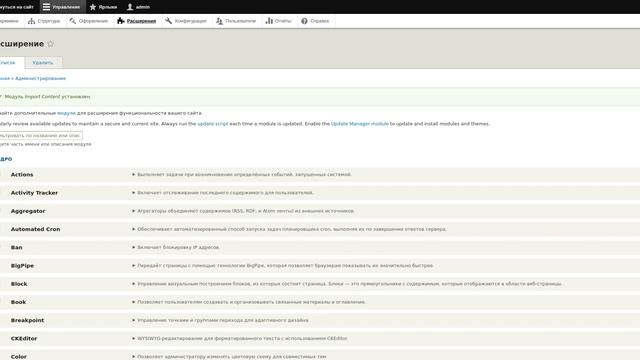Open the Справка help section
Screen dimensions: 640x360
point(315,21)
